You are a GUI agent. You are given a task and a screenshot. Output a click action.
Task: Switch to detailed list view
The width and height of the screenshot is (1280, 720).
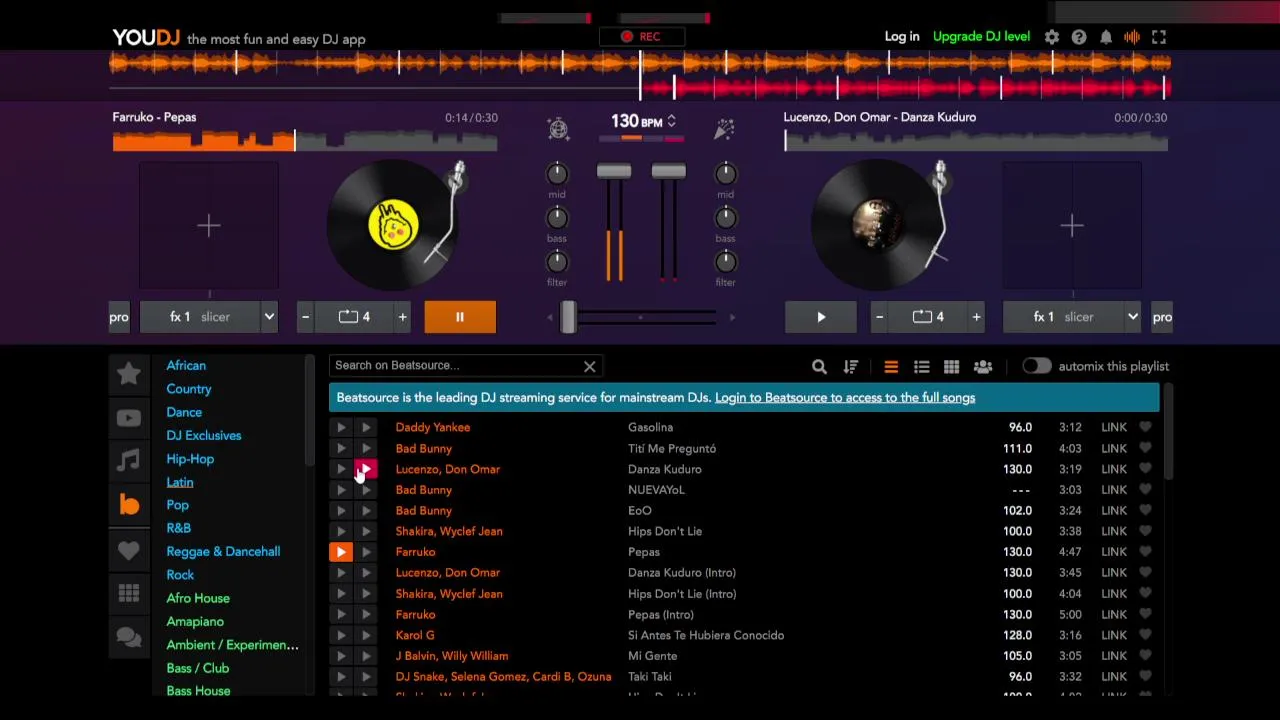(922, 367)
